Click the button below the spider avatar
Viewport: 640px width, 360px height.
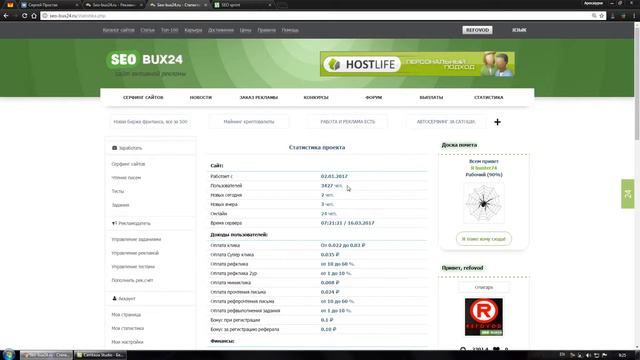(484, 239)
